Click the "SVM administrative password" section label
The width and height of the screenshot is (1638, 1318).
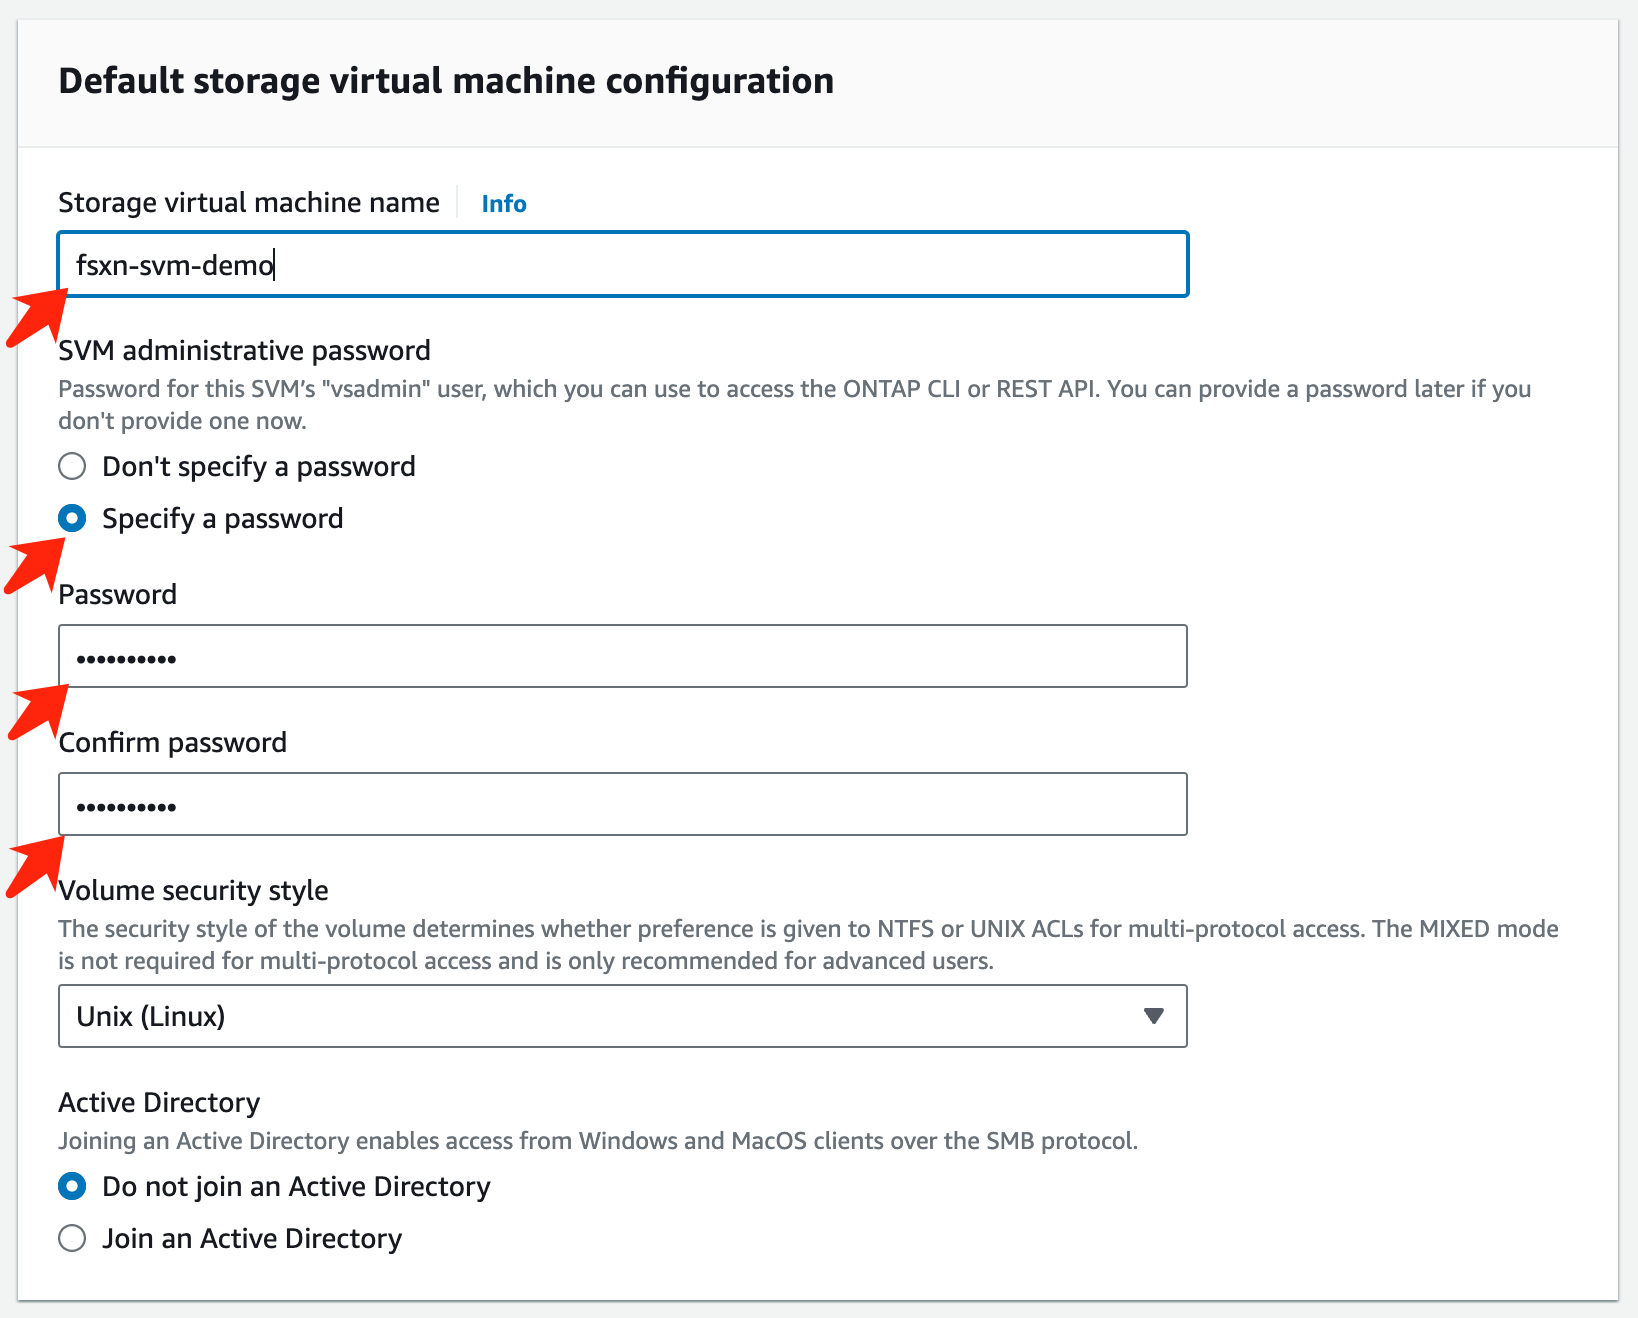[244, 351]
